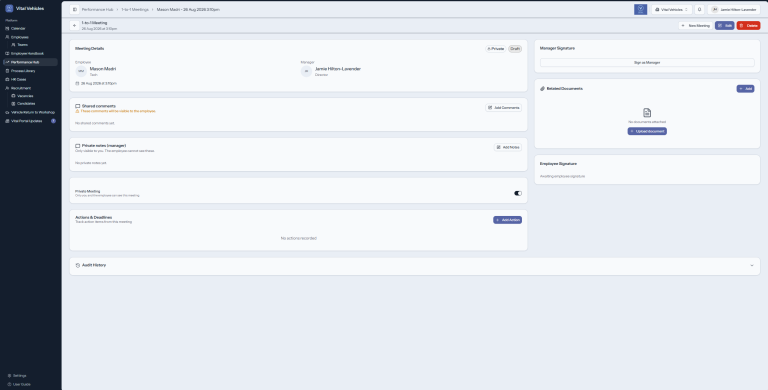Click the back arrow beside 1-to-1 Meeting
768x390 pixels.
(x=74, y=25)
